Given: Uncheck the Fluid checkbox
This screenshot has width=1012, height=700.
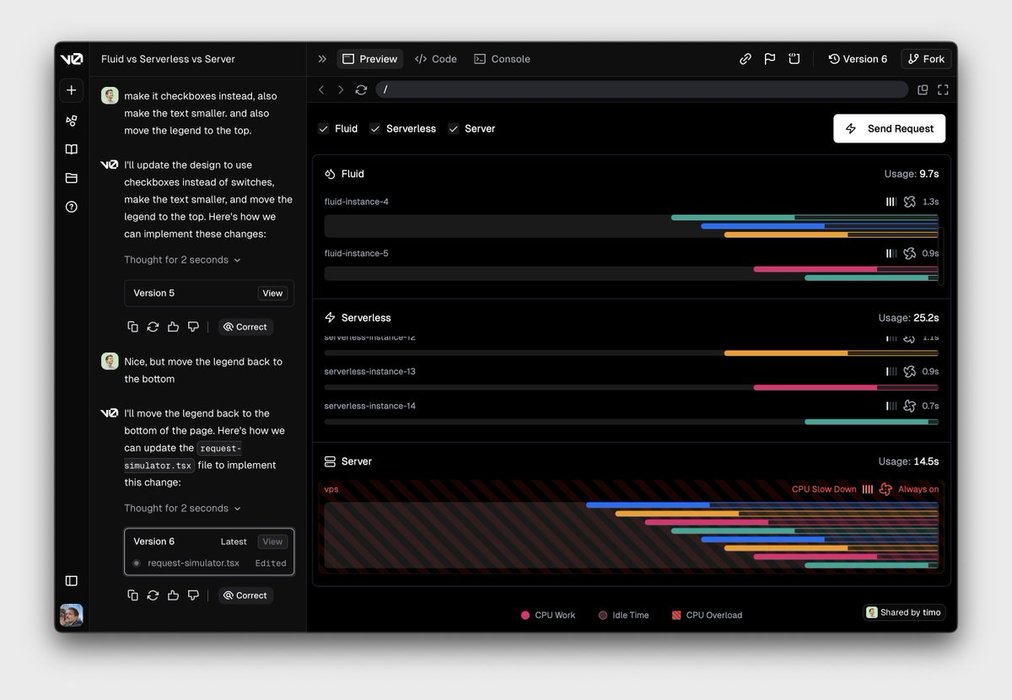Looking at the screenshot, I should [x=323, y=129].
